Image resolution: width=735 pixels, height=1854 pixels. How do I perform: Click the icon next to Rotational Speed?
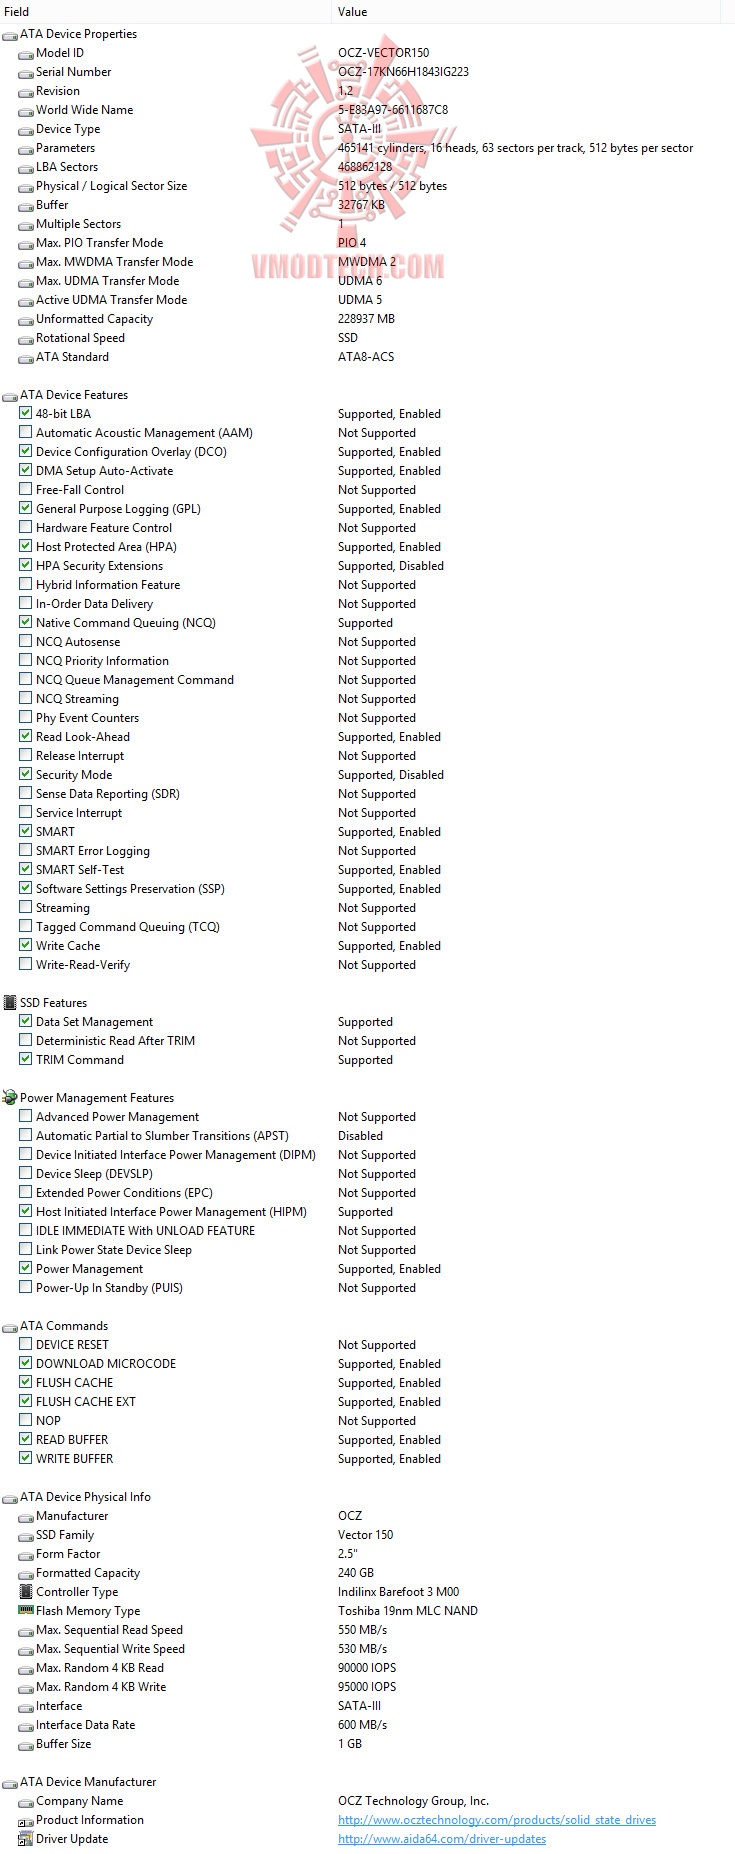(x=26, y=339)
